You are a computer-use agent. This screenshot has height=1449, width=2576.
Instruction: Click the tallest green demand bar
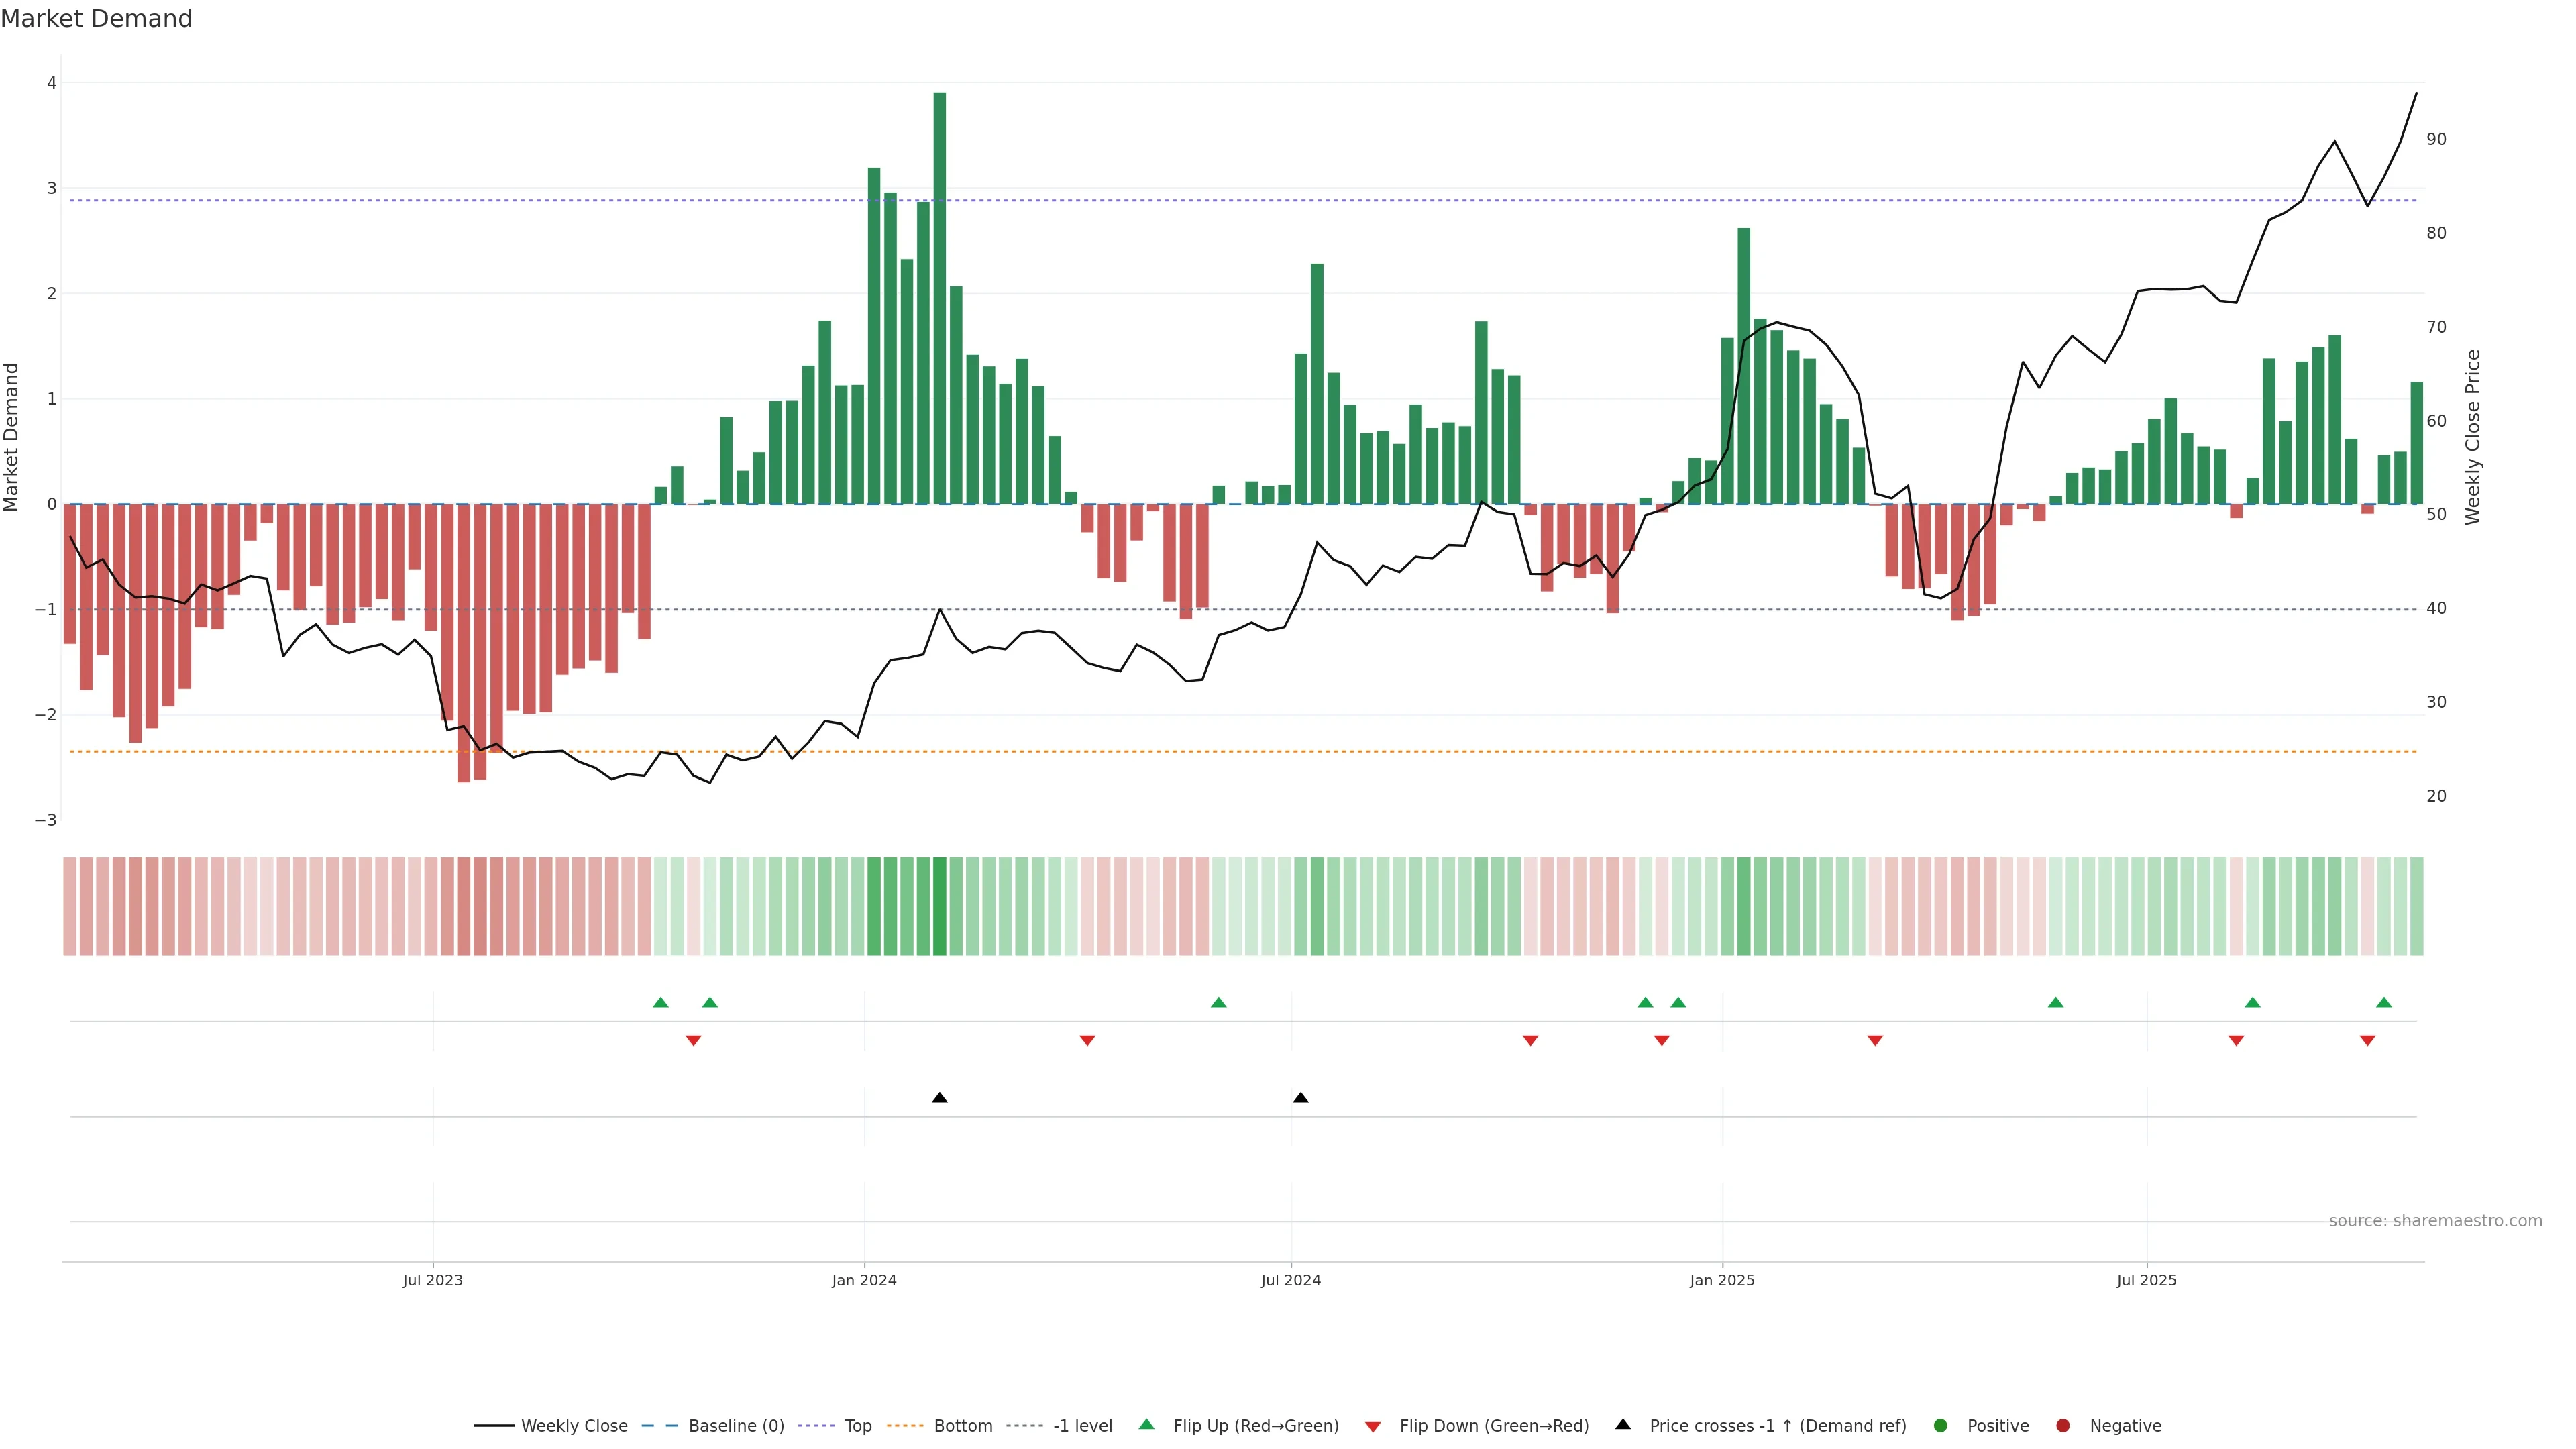tap(939, 300)
